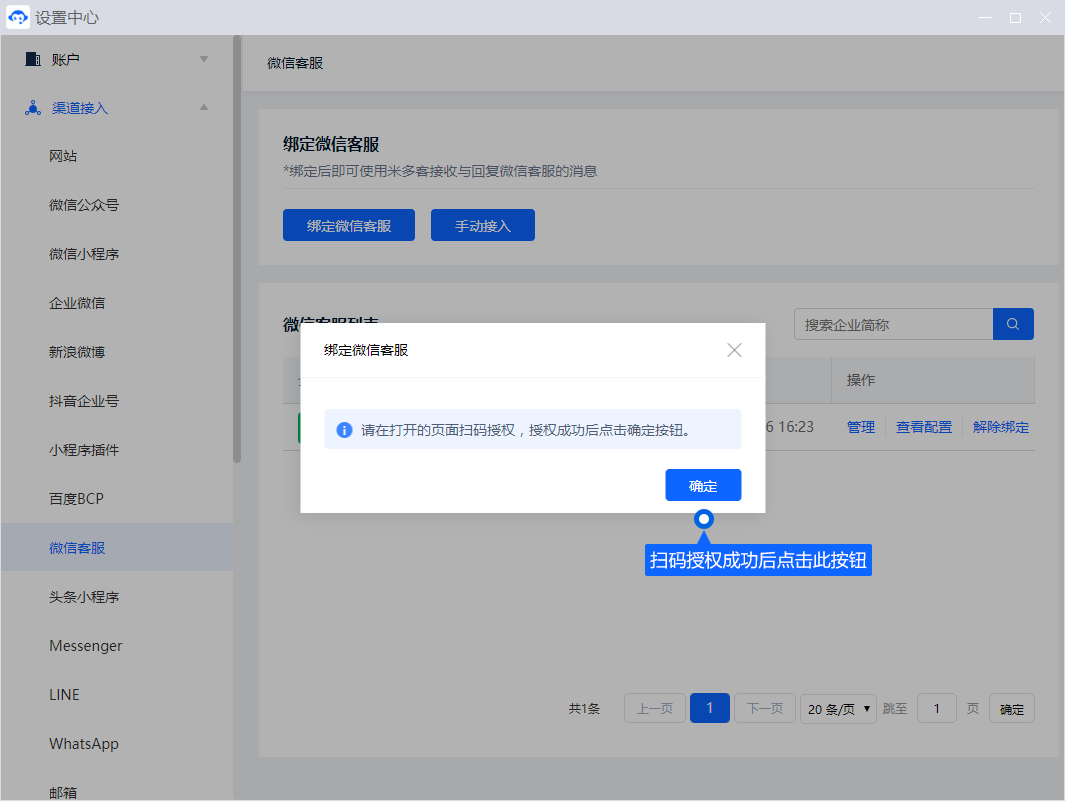Click the search magnifier icon button
The height and width of the screenshot is (801, 1065).
(x=1013, y=324)
